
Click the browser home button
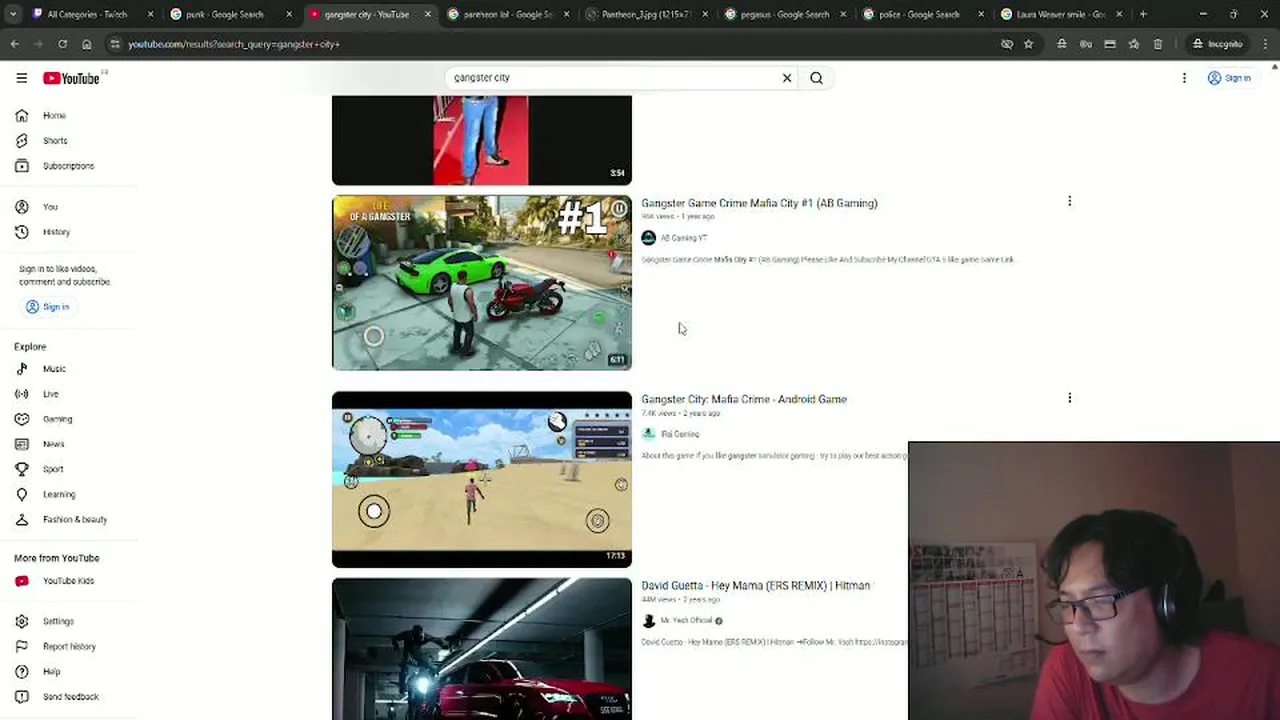tap(86, 44)
